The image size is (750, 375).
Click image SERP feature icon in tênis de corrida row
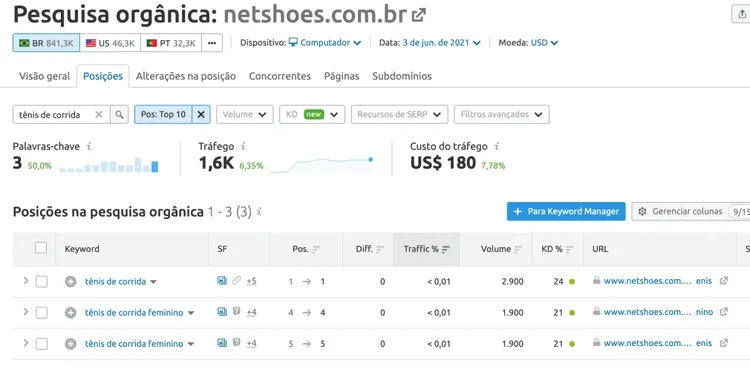222,281
